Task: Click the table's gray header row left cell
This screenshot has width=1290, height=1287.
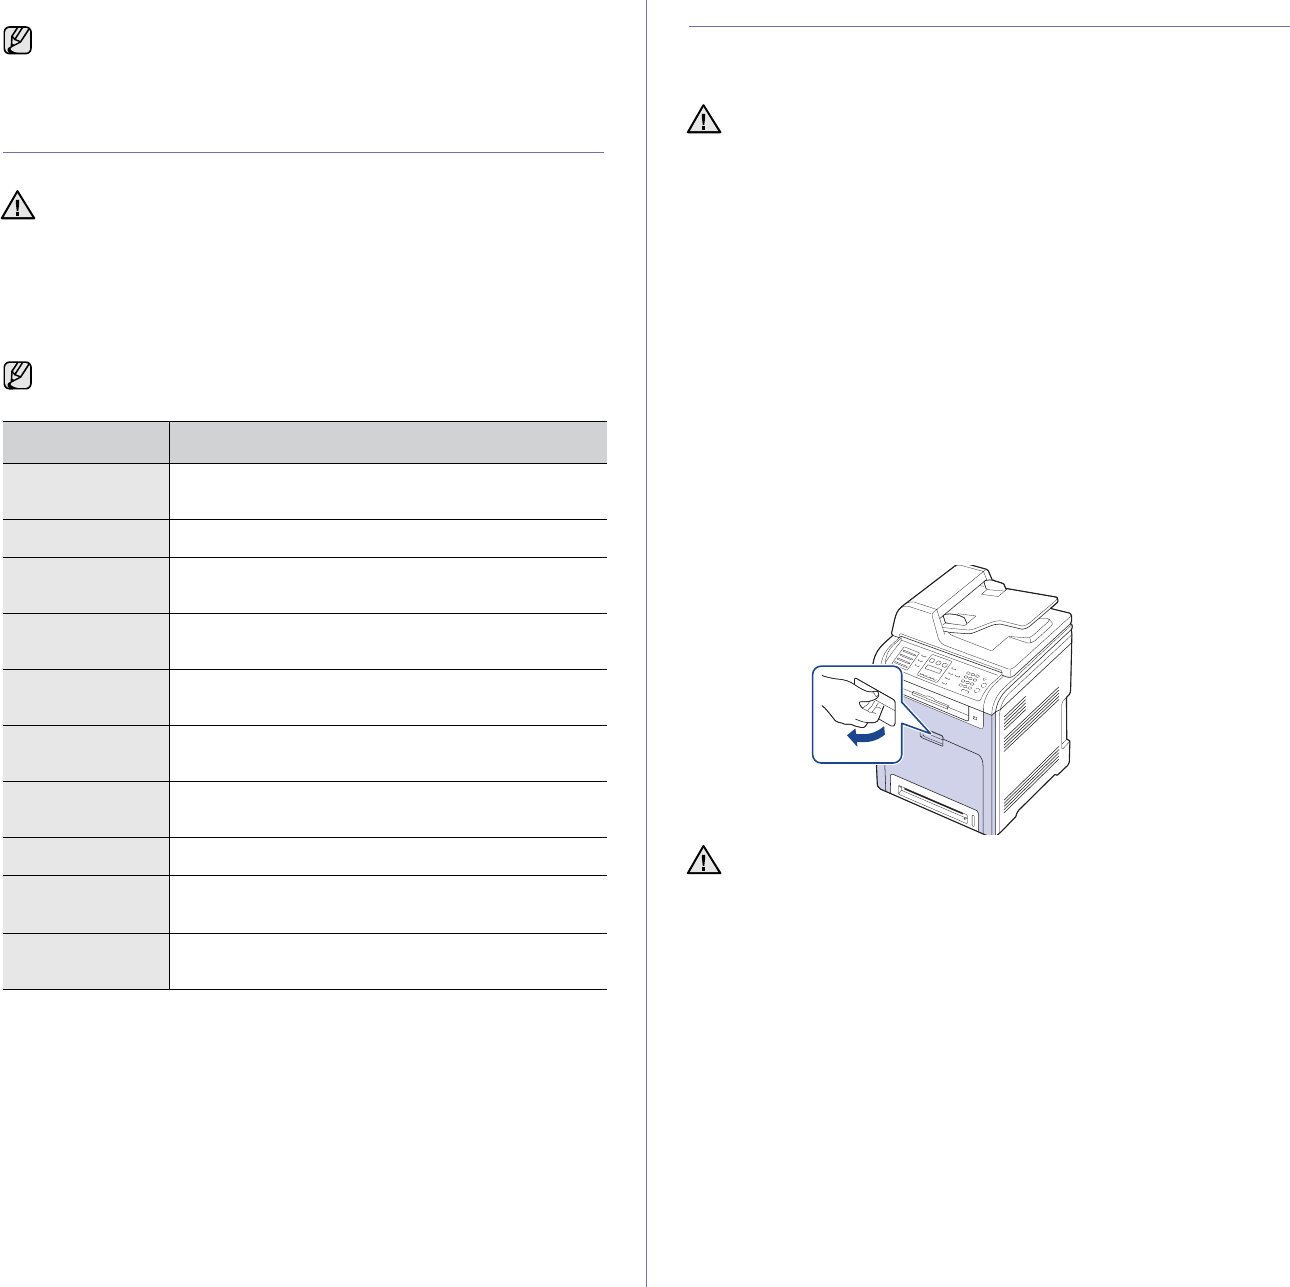Action: coord(86,442)
